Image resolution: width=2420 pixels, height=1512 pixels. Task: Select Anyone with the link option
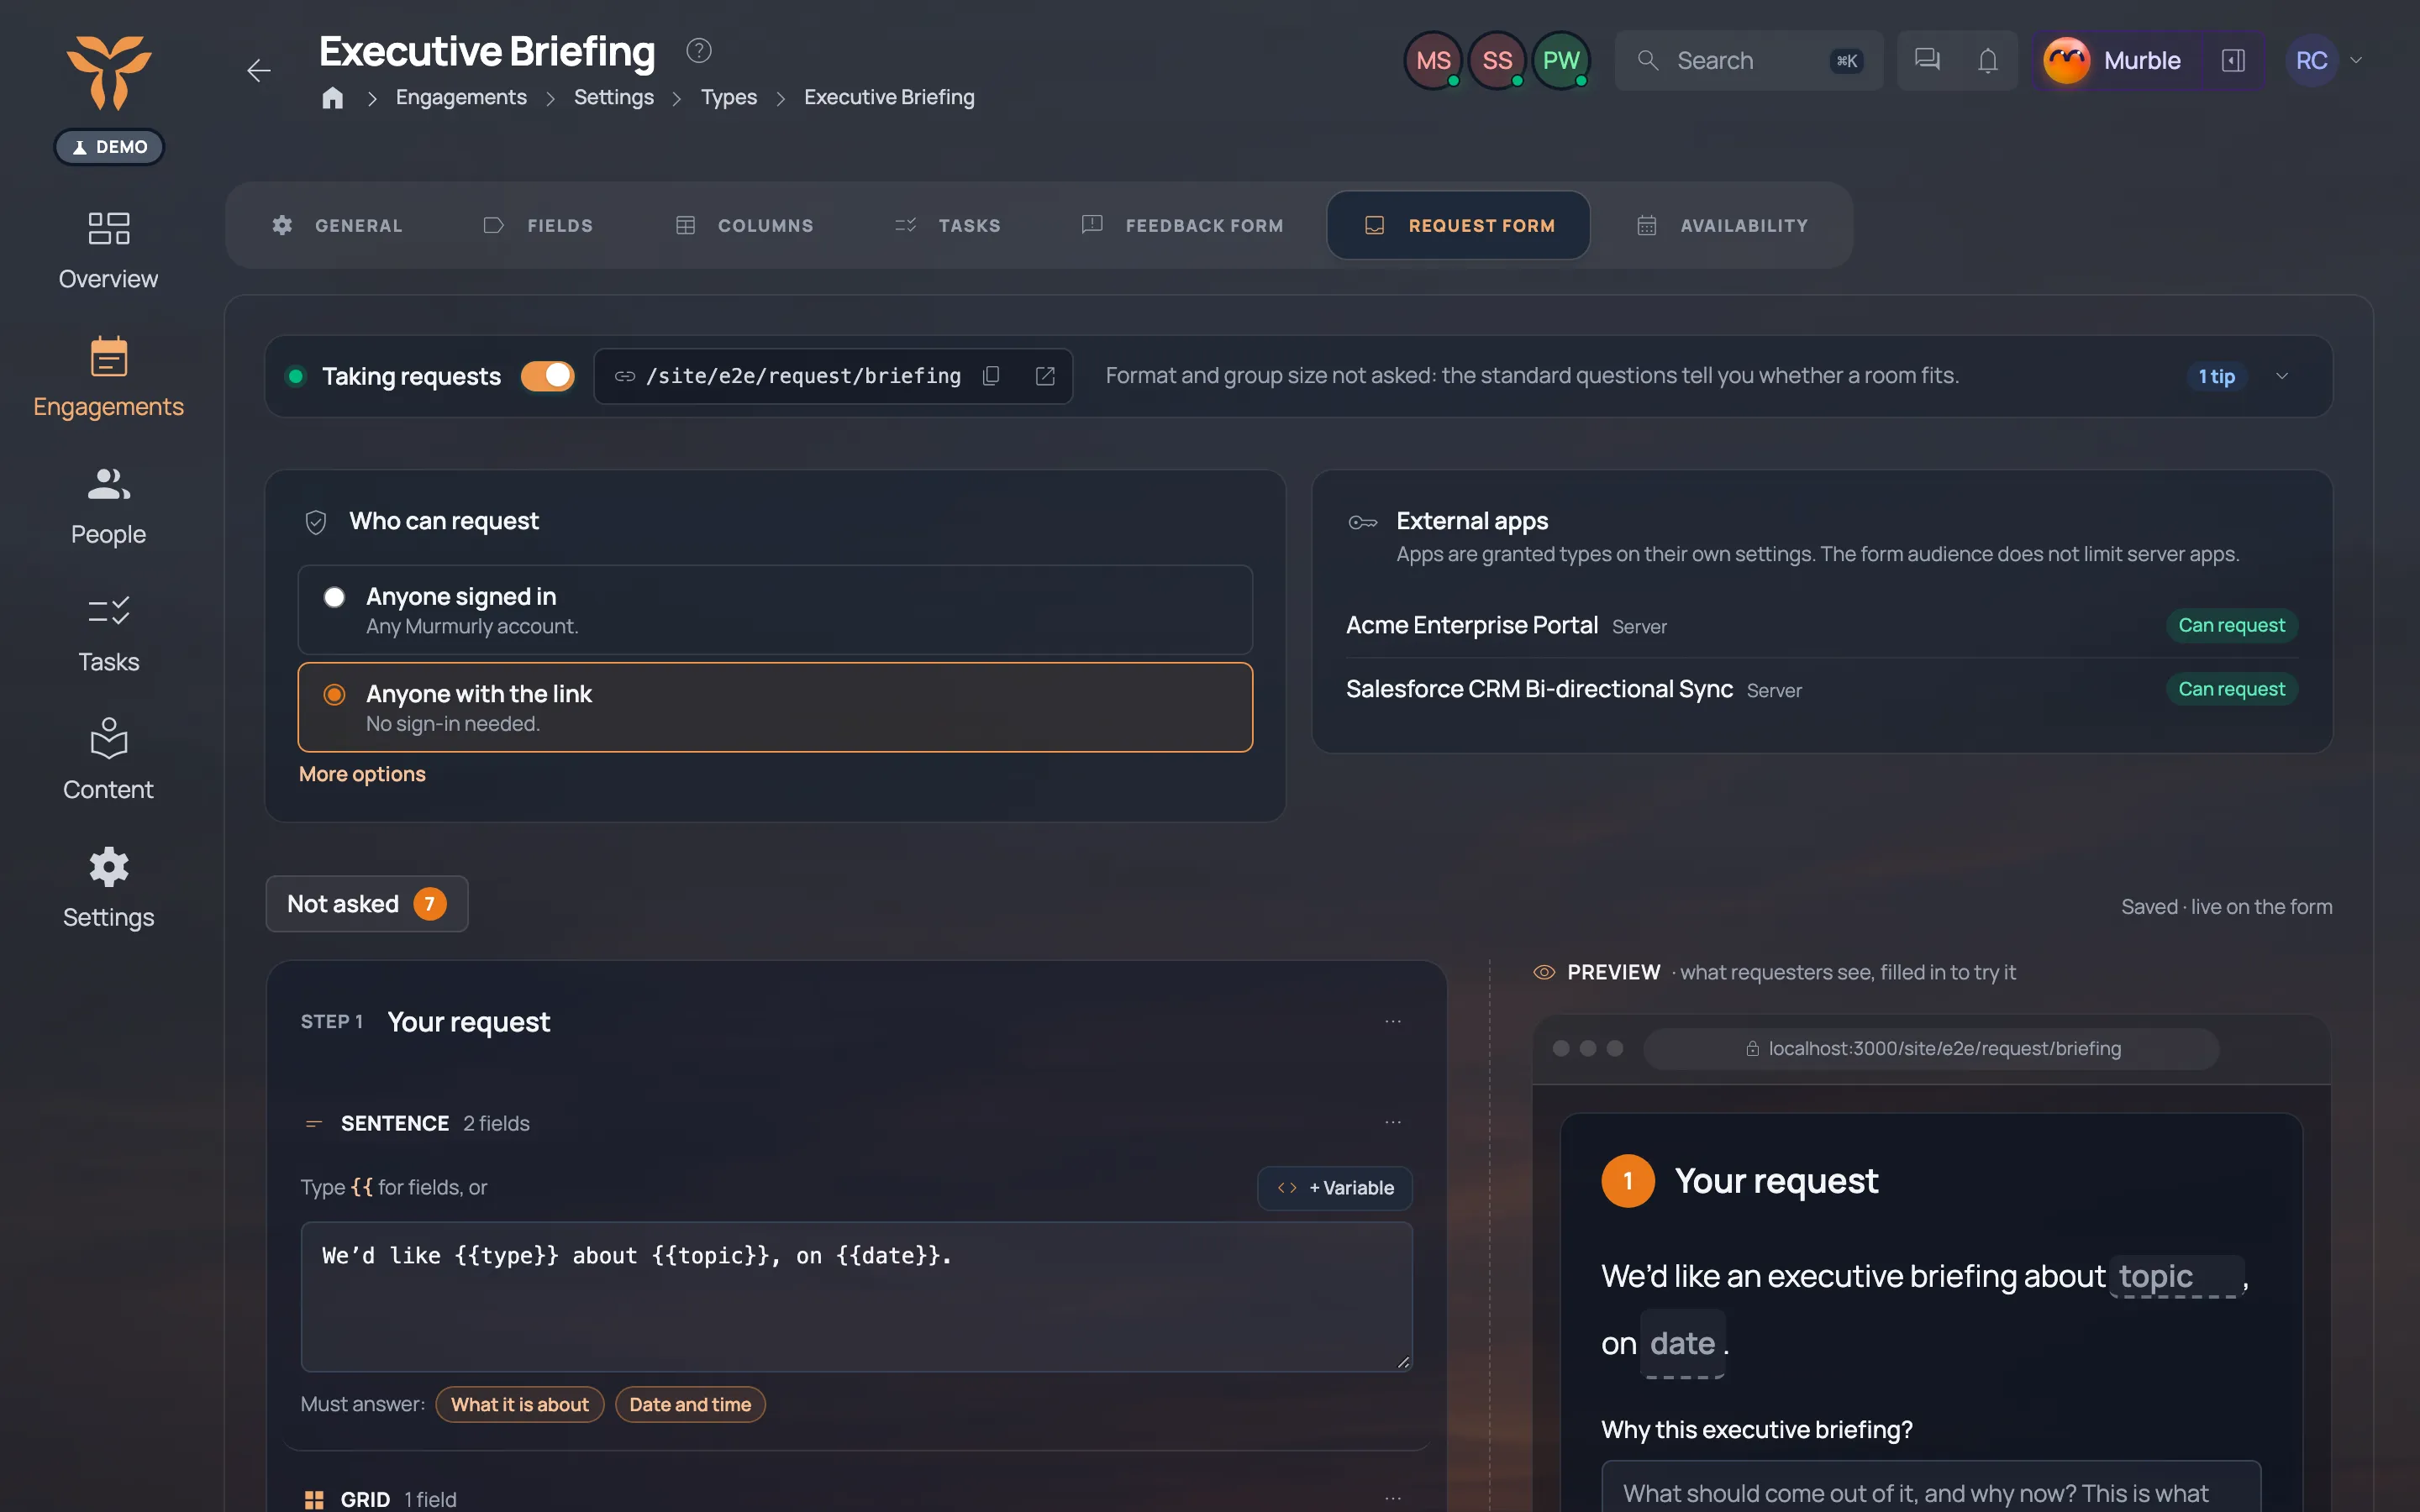775,707
